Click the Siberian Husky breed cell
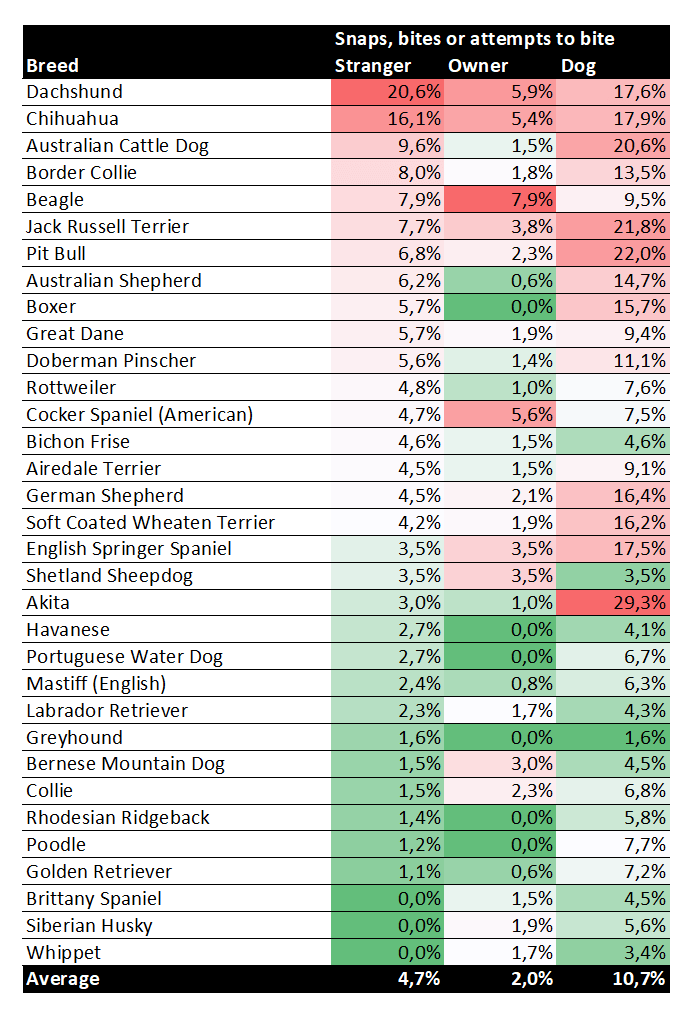Screen dimensions: 693x1016 point(88,926)
